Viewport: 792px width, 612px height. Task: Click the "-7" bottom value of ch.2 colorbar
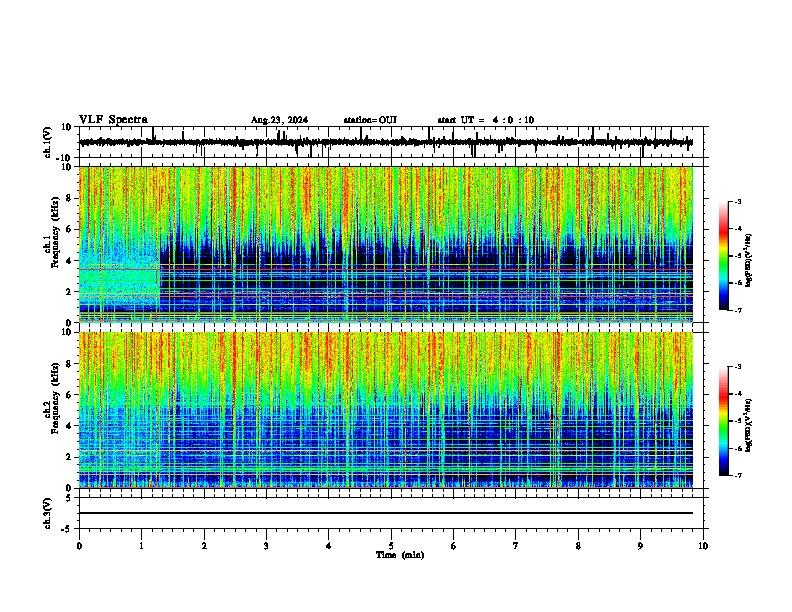[737, 476]
